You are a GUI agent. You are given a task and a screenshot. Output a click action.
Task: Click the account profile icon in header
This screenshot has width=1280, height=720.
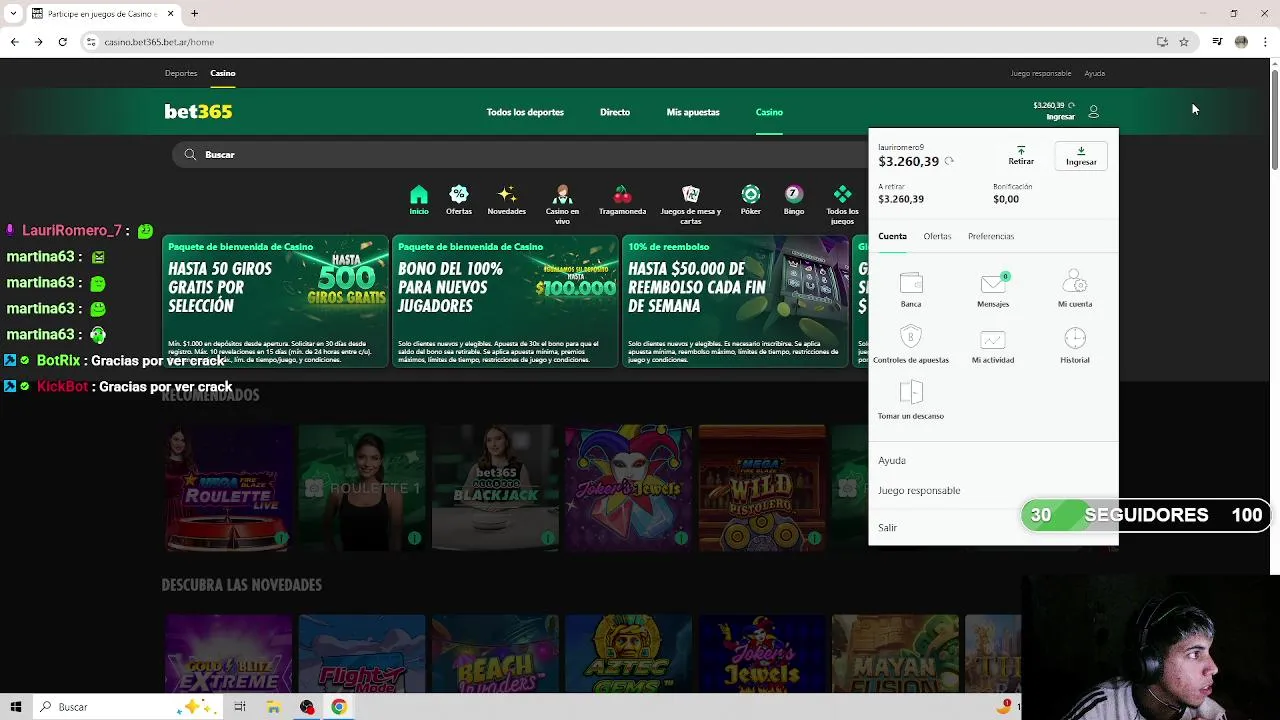pyautogui.click(x=1093, y=112)
